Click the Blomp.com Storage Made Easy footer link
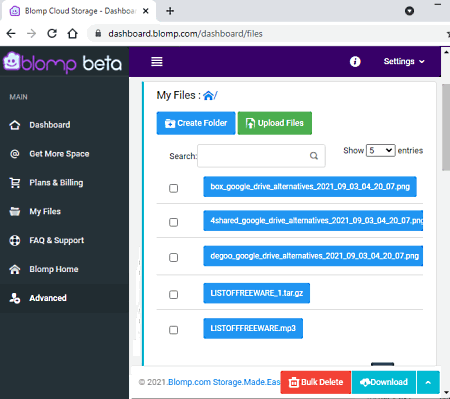This screenshot has width=450, height=399. point(224,382)
